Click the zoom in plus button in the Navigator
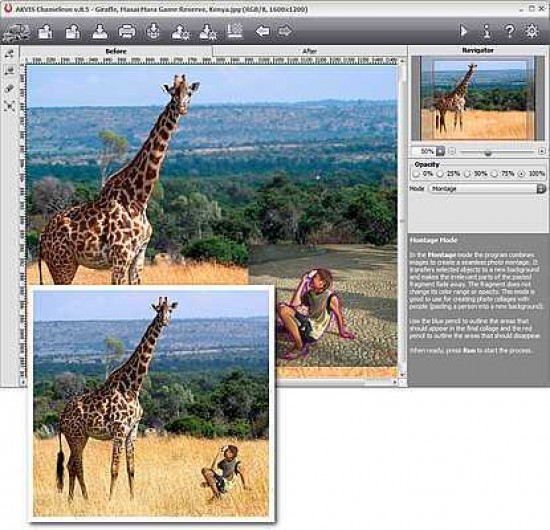Viewport: 550px width, 530px height. 541,152
